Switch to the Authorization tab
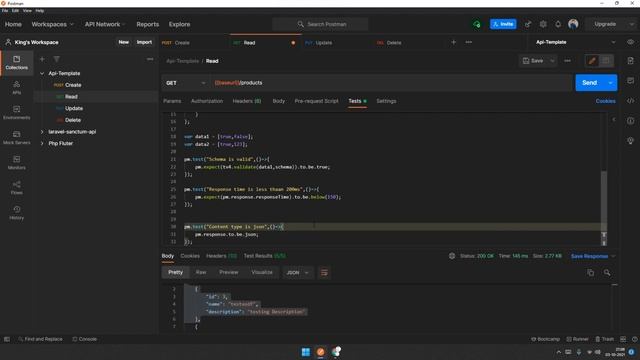Image resolution: width=640 pixels, height=360 pixels. coord(207,101)
